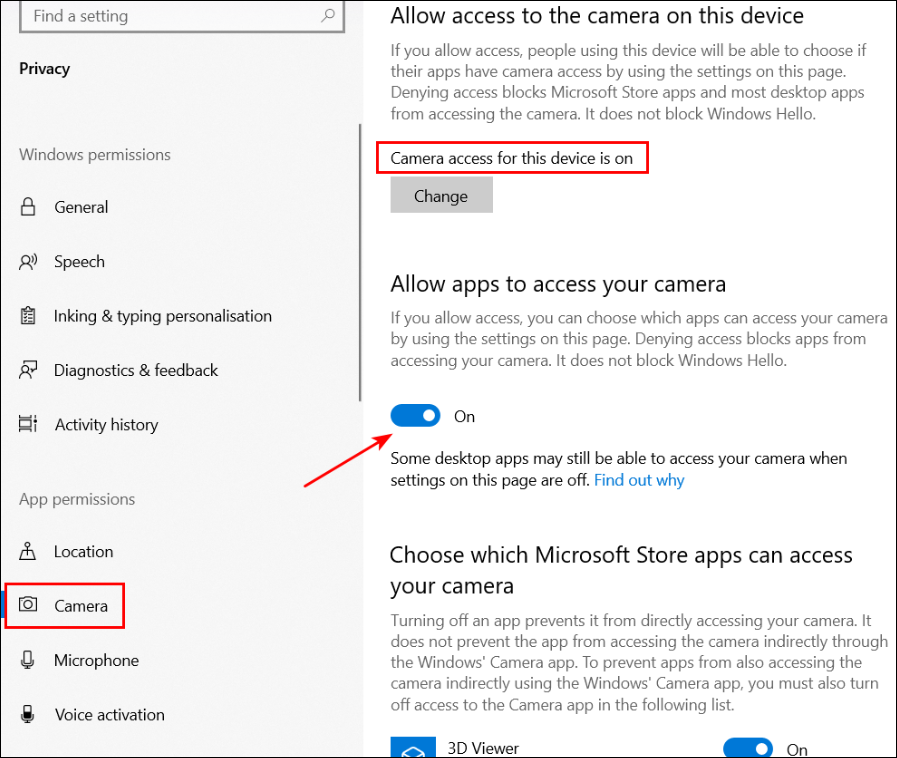This screenshot has width=897, height=758.
Task: Click the Diagnostics & feedback icon
Action: pyautogui.click(x=28, y=370)
